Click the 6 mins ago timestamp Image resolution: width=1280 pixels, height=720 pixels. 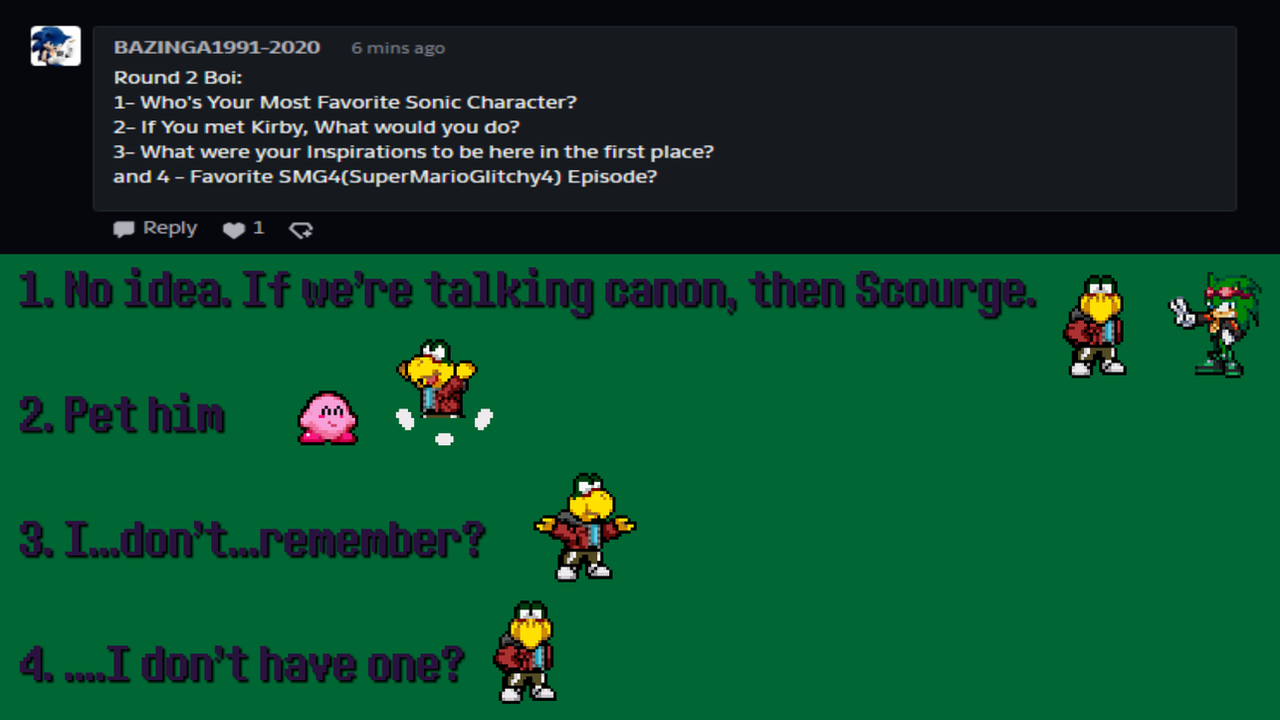(x=398, y=48)
